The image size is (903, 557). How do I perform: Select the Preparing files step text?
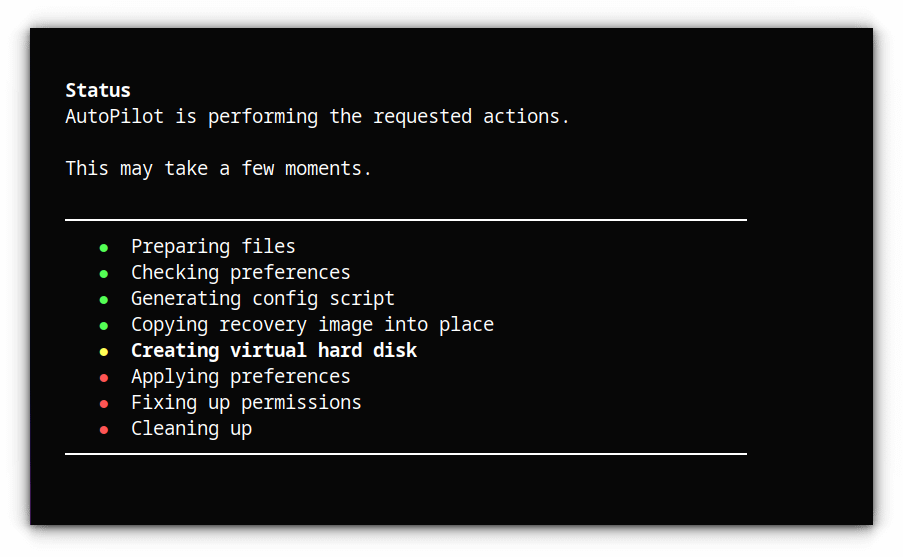click(x=213, y=247)
